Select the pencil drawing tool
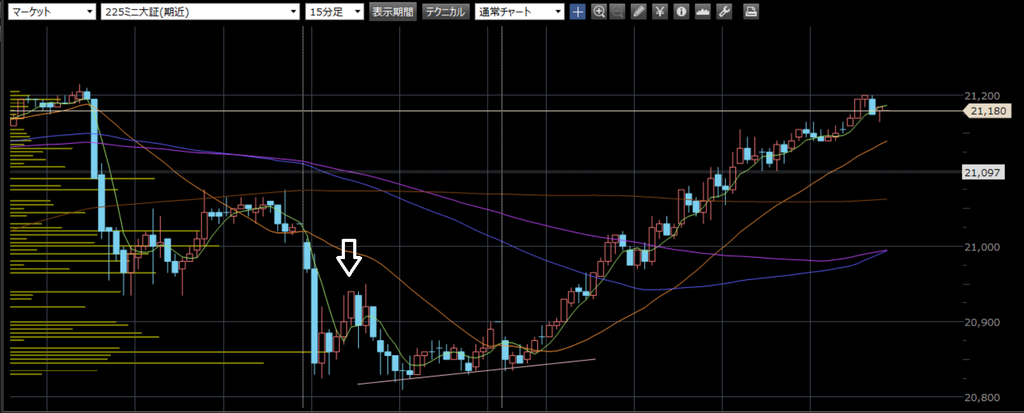 [x=639, y=12]
